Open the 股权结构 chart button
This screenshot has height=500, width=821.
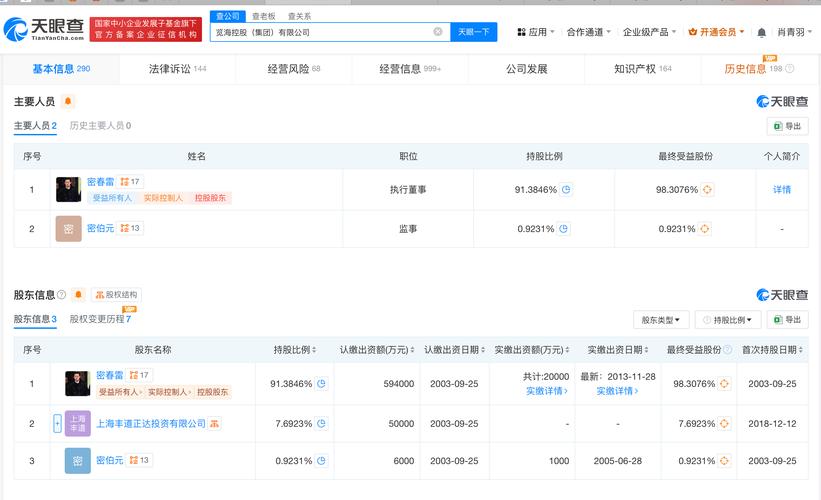116,295
